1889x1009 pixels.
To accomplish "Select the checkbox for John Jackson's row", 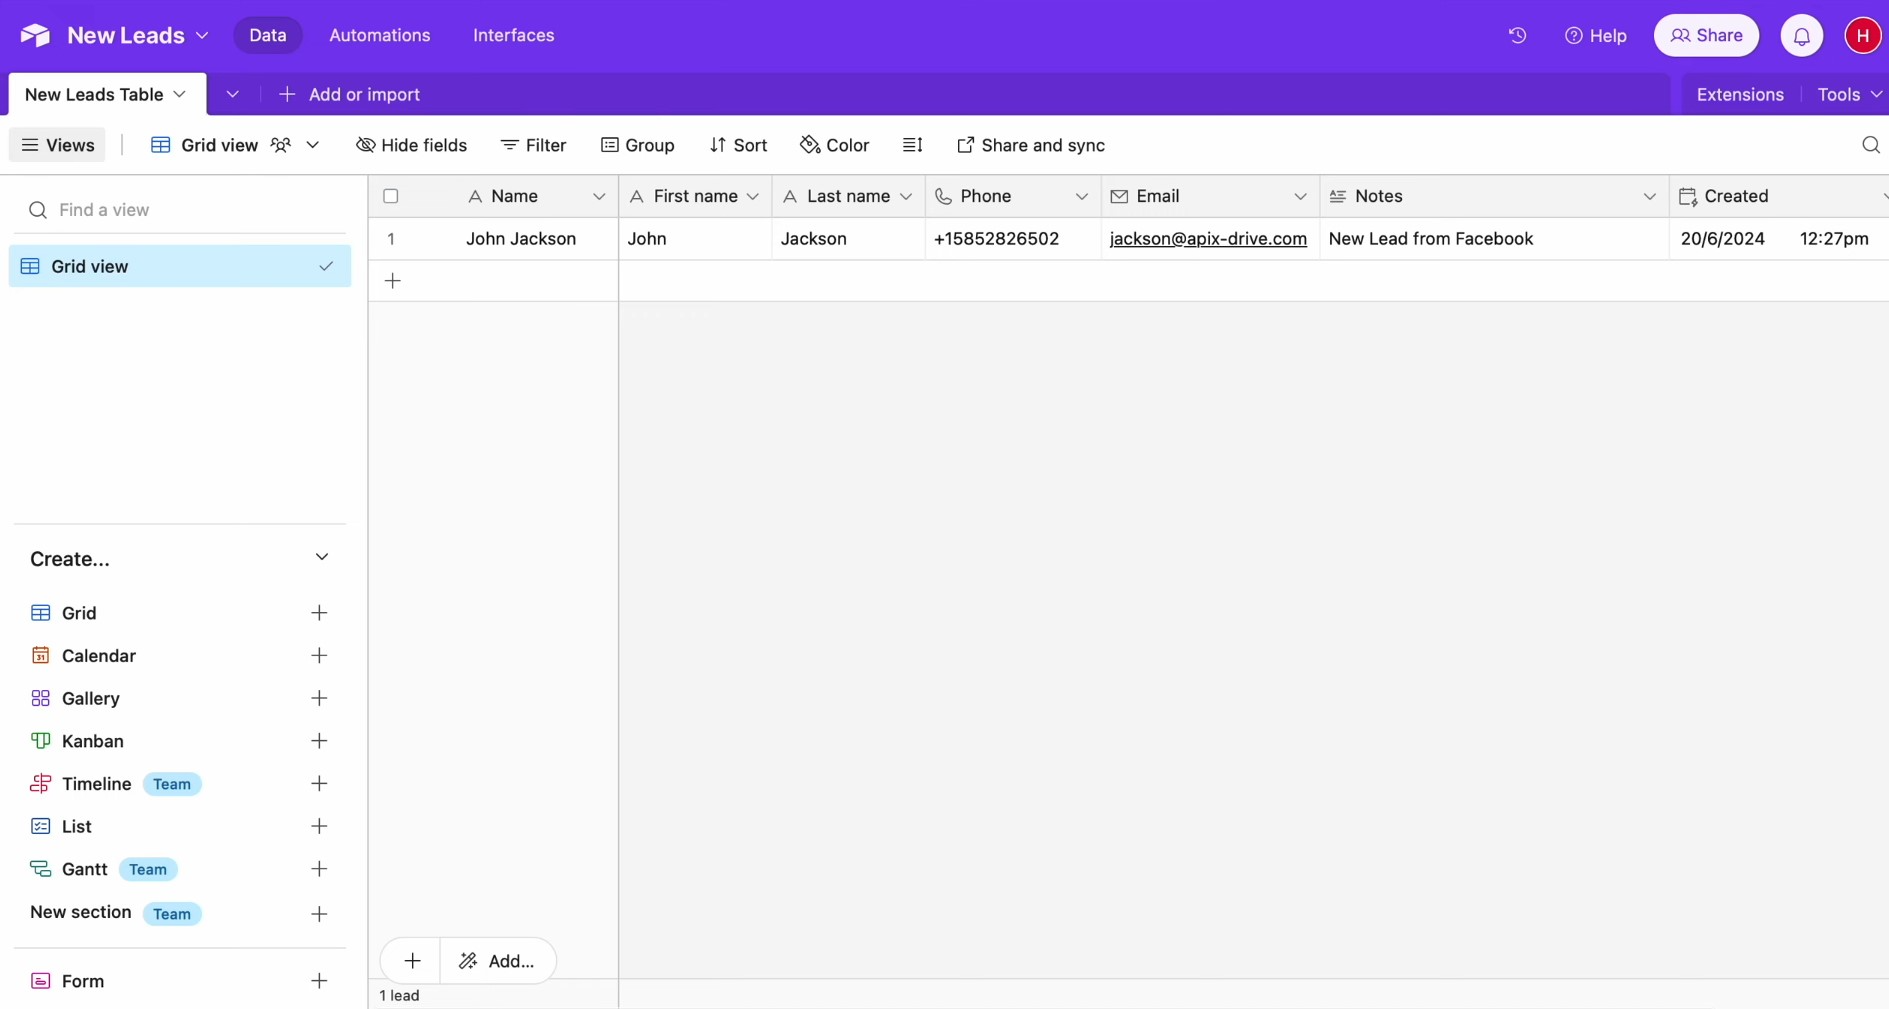I will tap(391, 239).
